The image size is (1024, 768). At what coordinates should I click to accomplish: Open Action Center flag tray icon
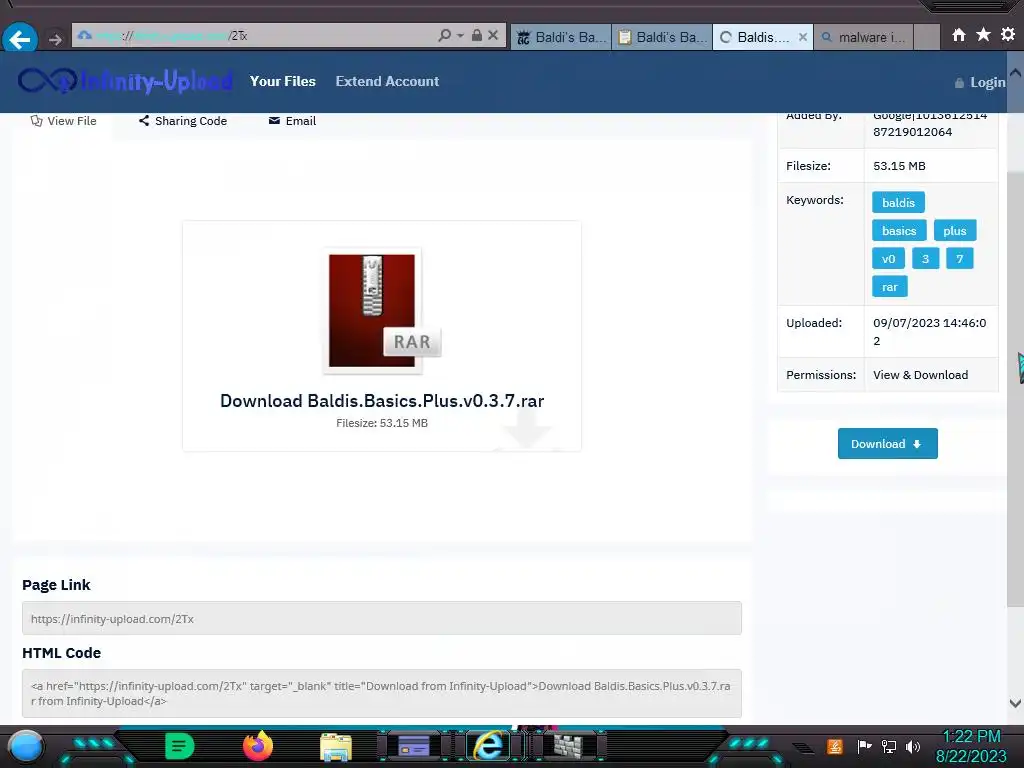point(864,746)
